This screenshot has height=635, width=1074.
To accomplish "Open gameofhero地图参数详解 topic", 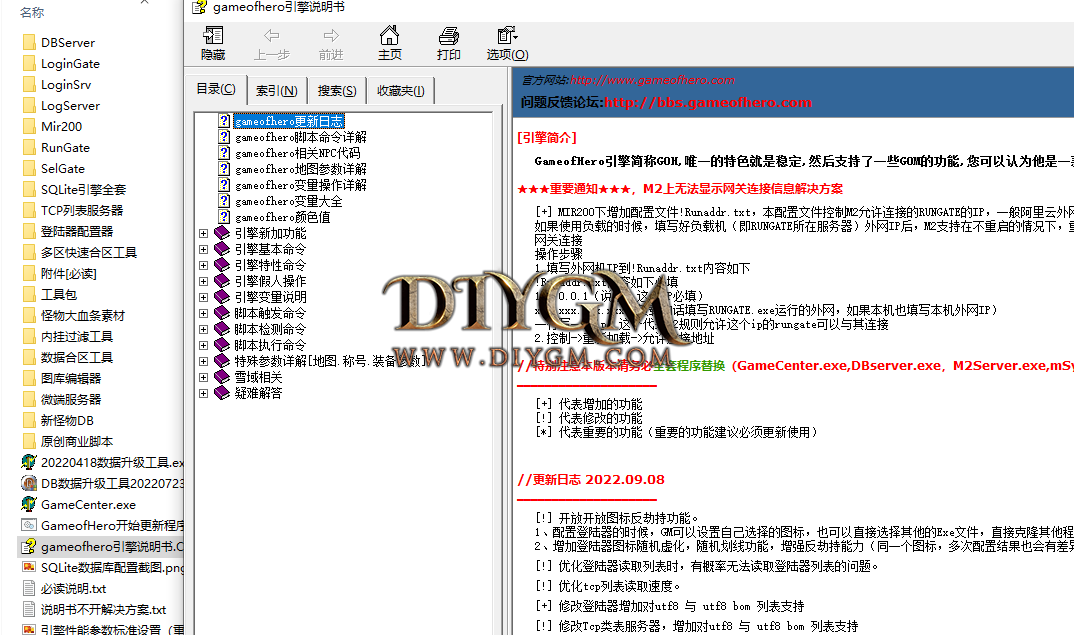I will (301, 169).
